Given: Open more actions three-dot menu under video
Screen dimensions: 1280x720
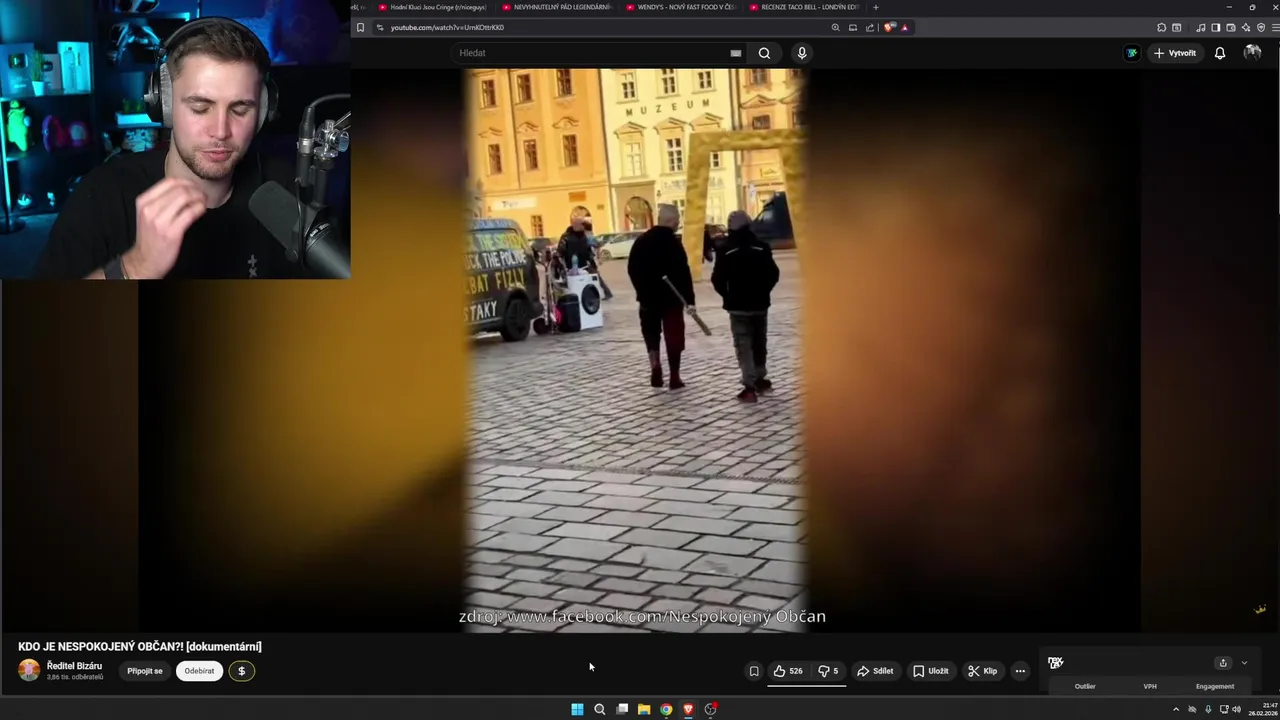Looking at the screenshot, I should click(1020, 671).
